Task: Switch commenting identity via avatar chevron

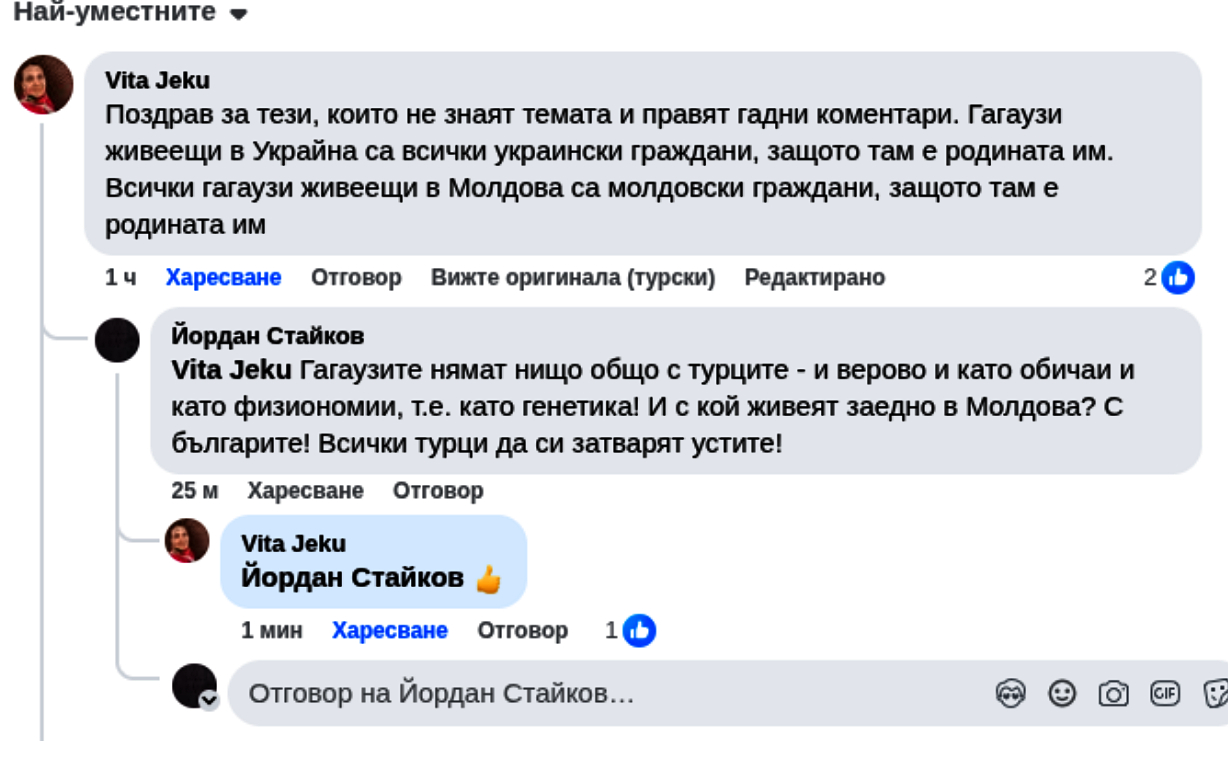Action: tap(209, 700)
